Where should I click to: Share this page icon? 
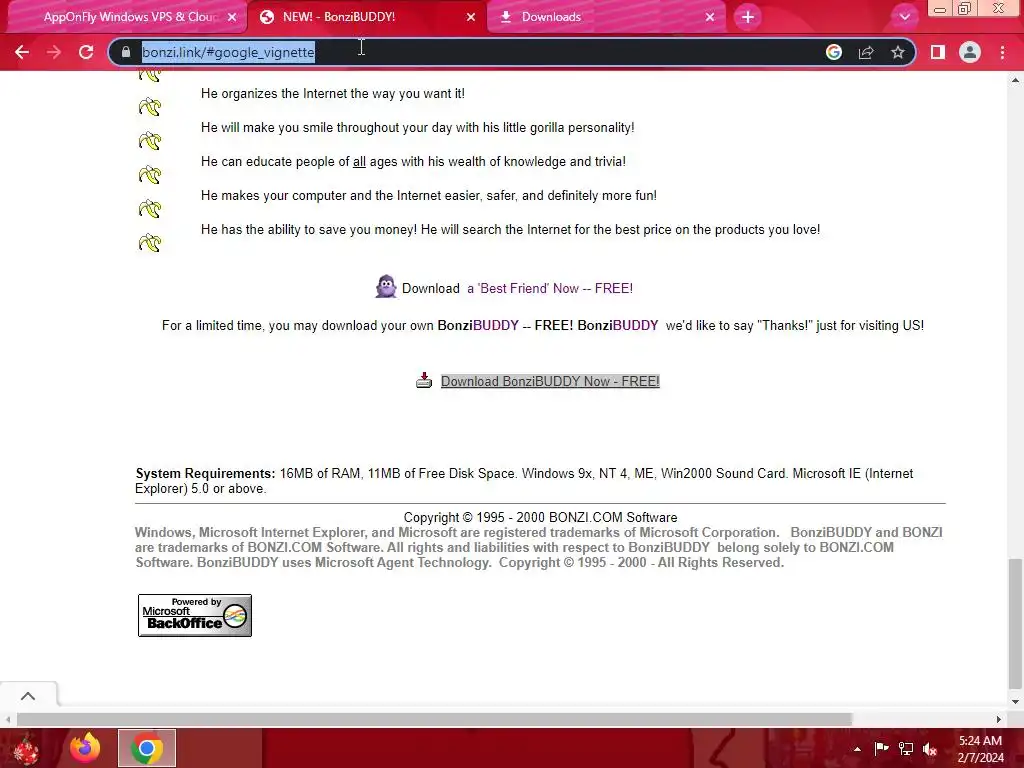[x=866, y=52]
